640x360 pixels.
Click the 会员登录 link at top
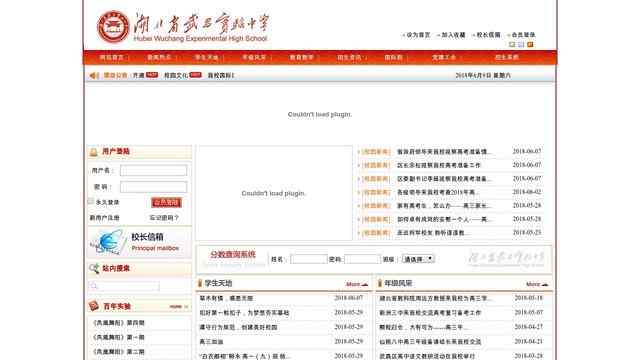[523, 35]
